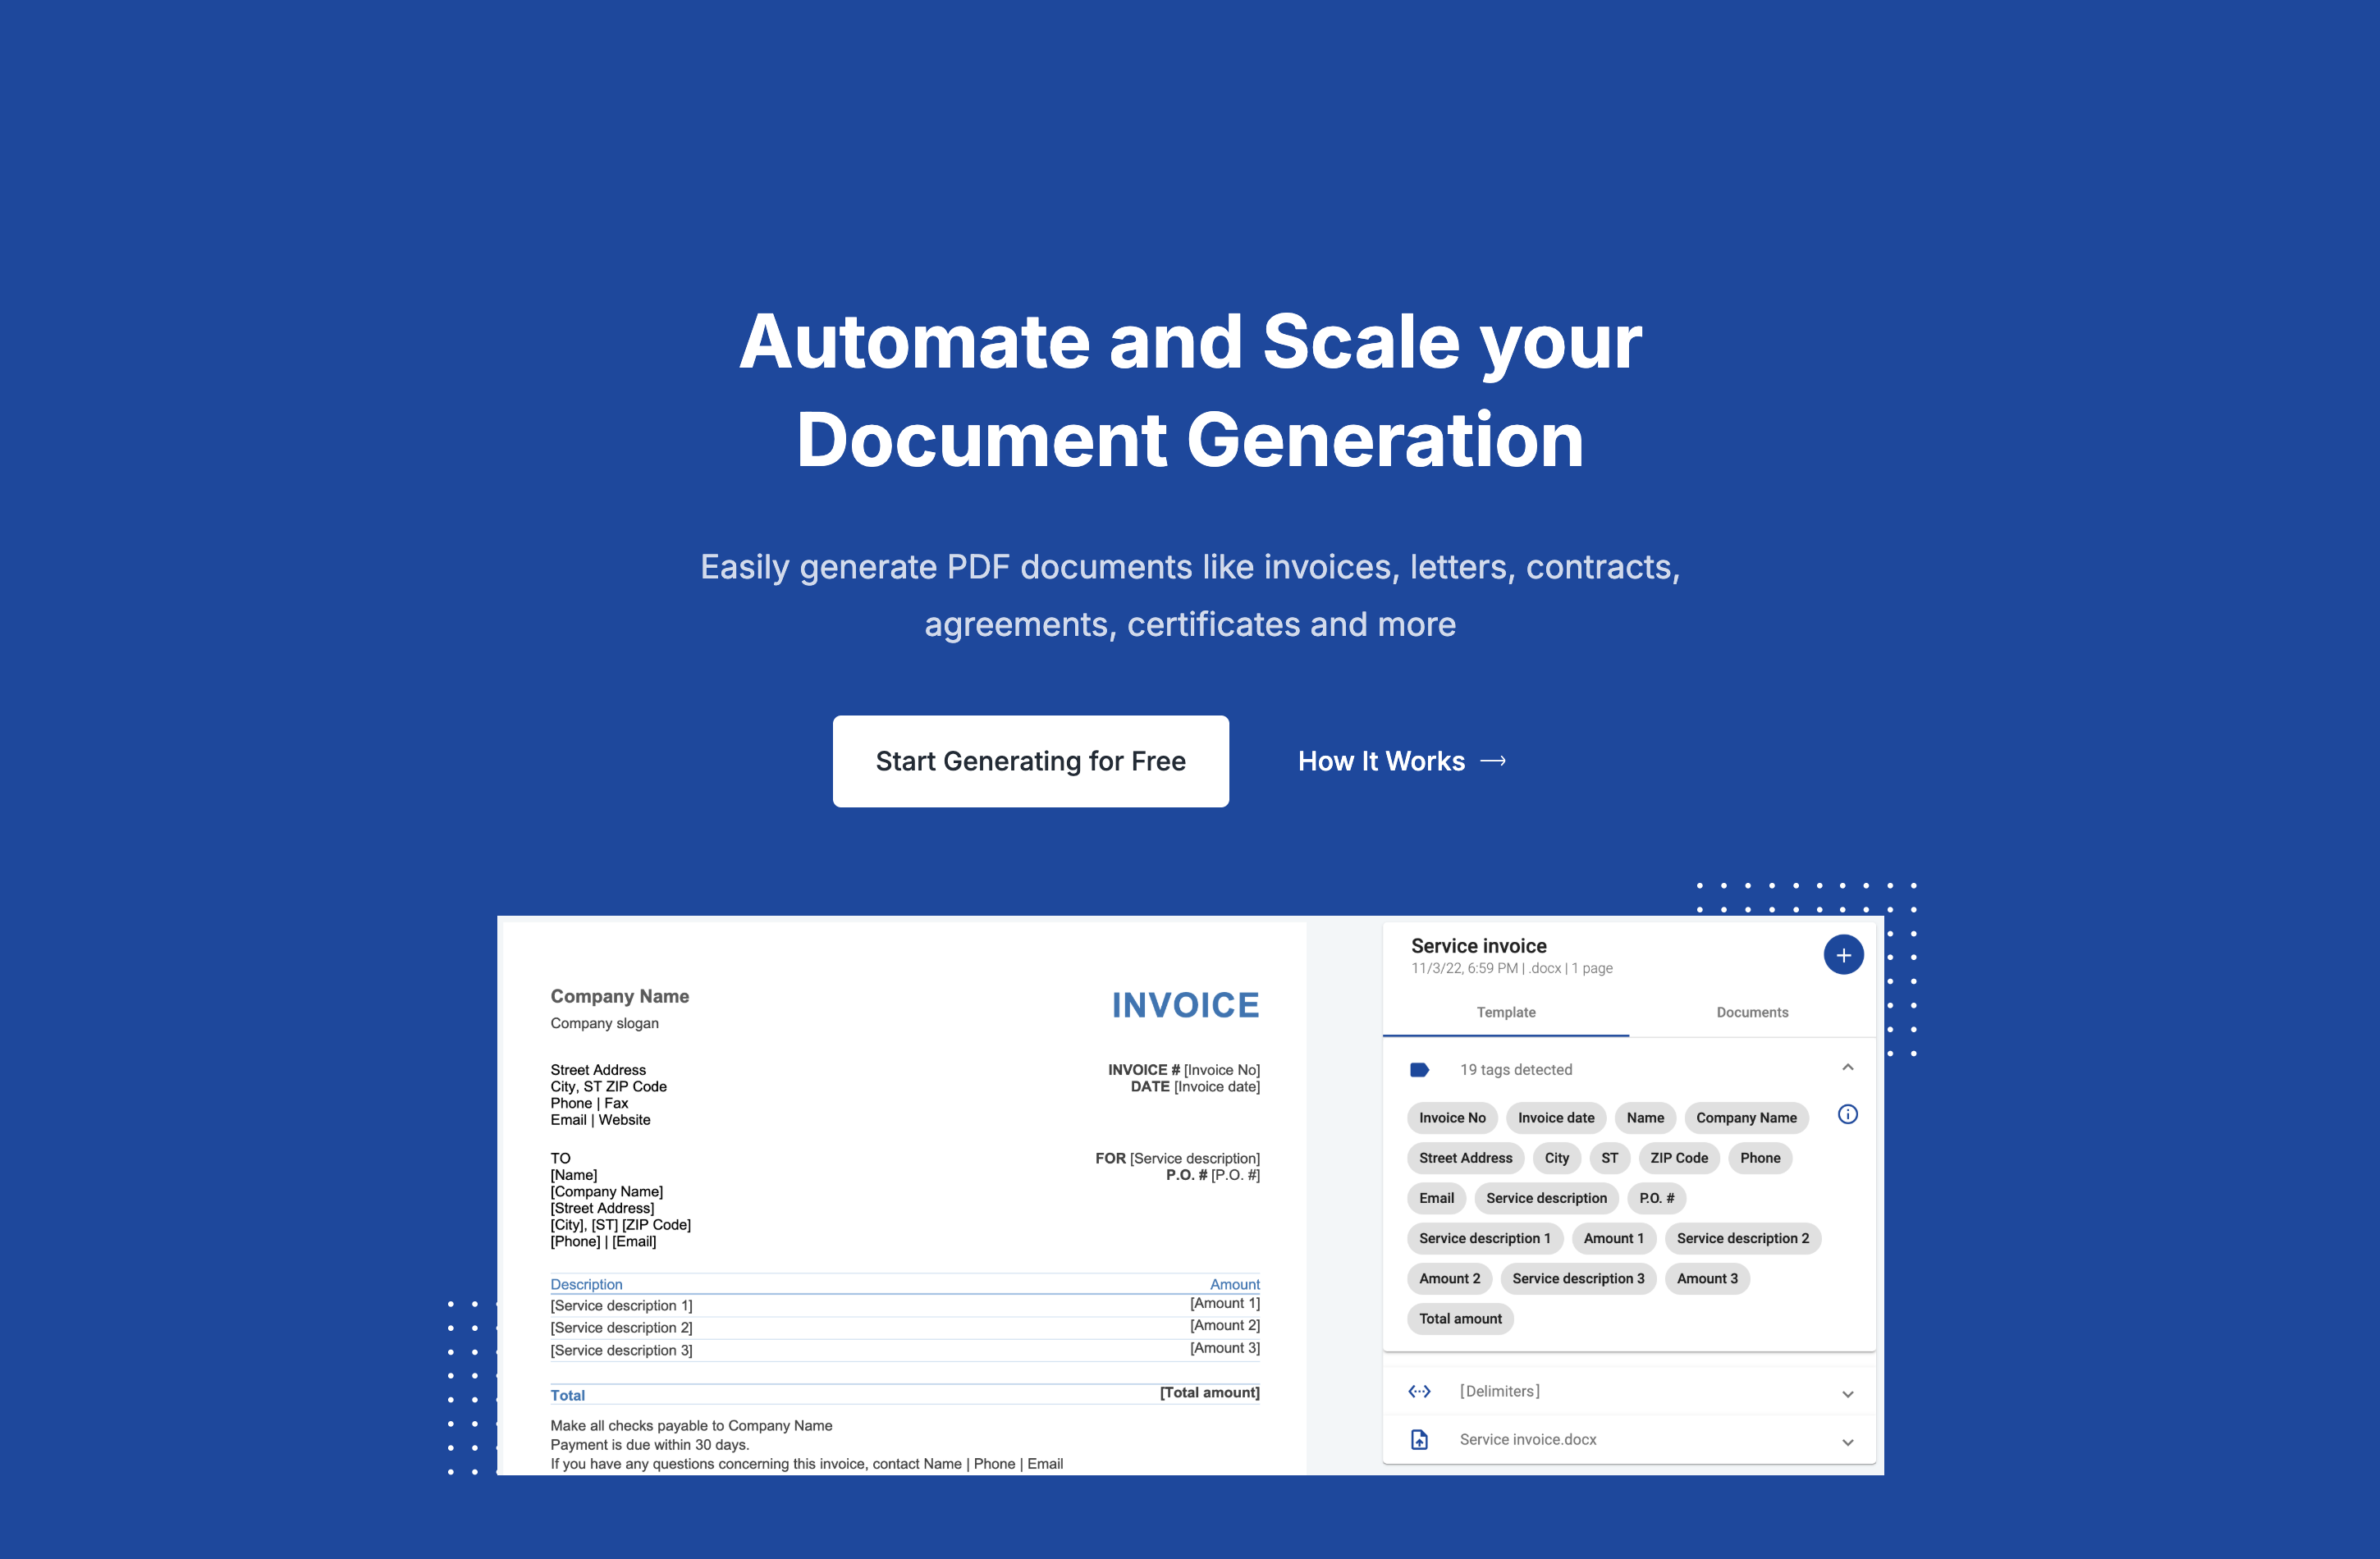Click the Company slogan text in the preview
This screenshot has height=1559, width=2380.
[604, 1023]
